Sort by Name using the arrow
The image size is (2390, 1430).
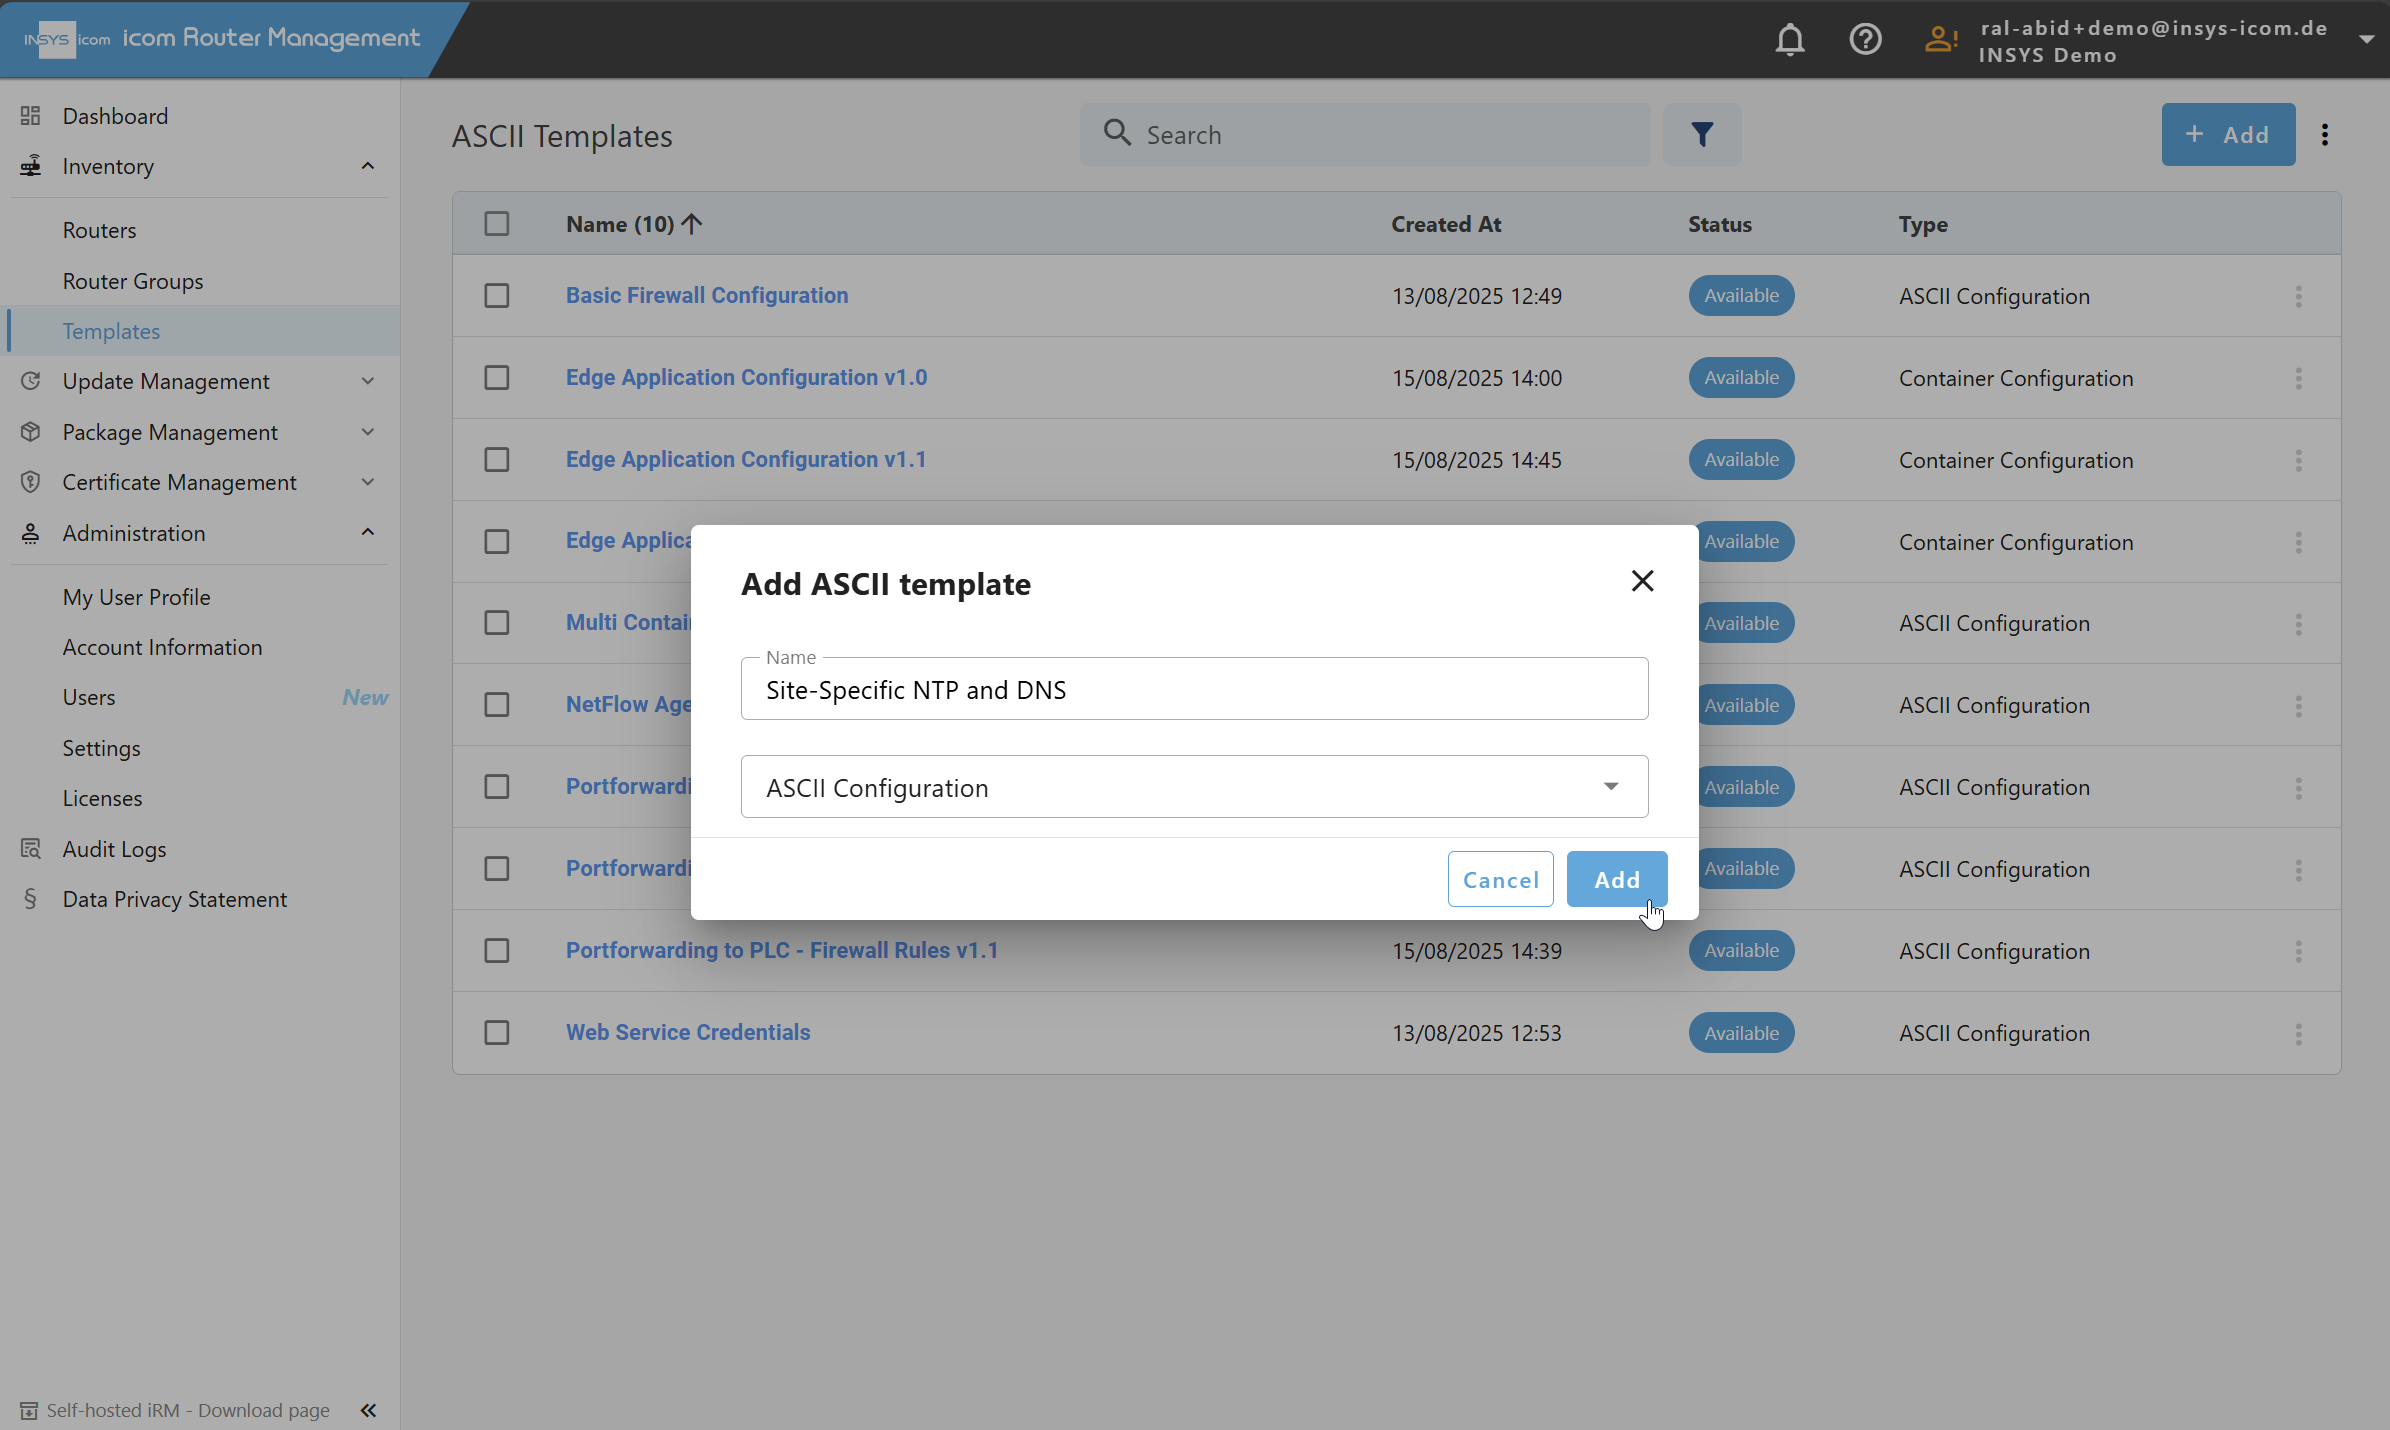click(x=691, y=224)
